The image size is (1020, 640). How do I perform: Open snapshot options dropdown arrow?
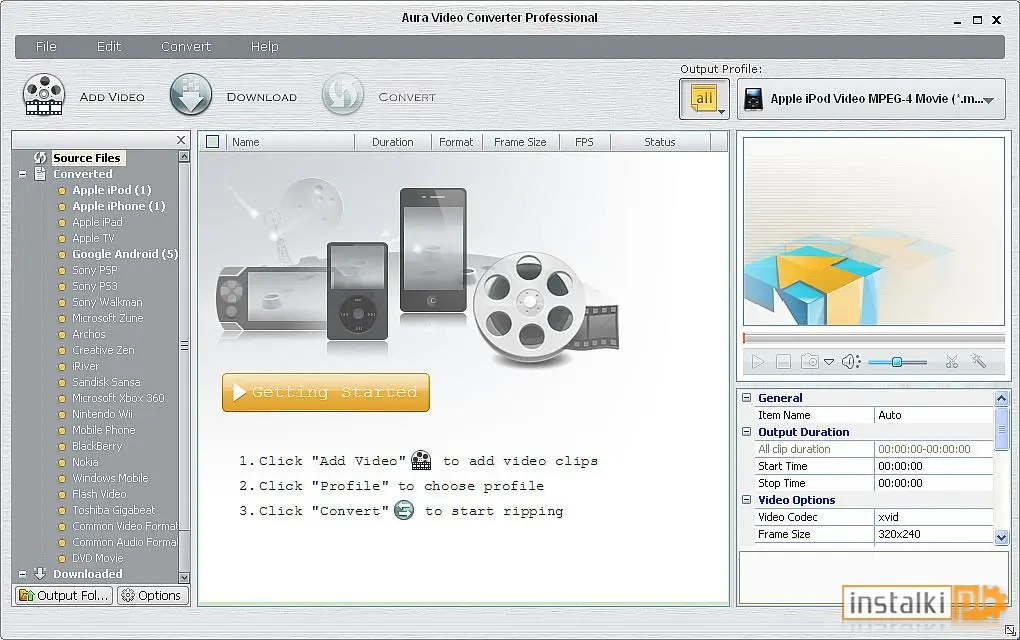tap(829, 362)
